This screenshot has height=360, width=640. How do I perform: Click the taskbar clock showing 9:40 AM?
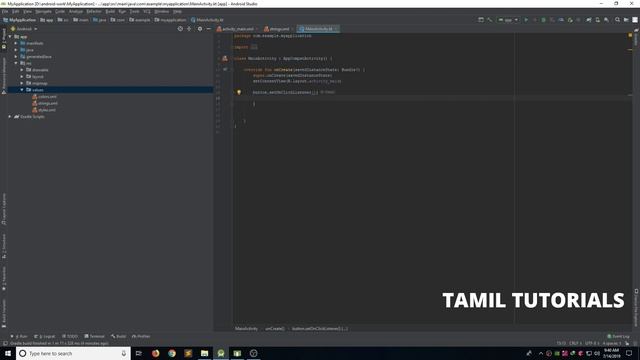tap(611, 353)
